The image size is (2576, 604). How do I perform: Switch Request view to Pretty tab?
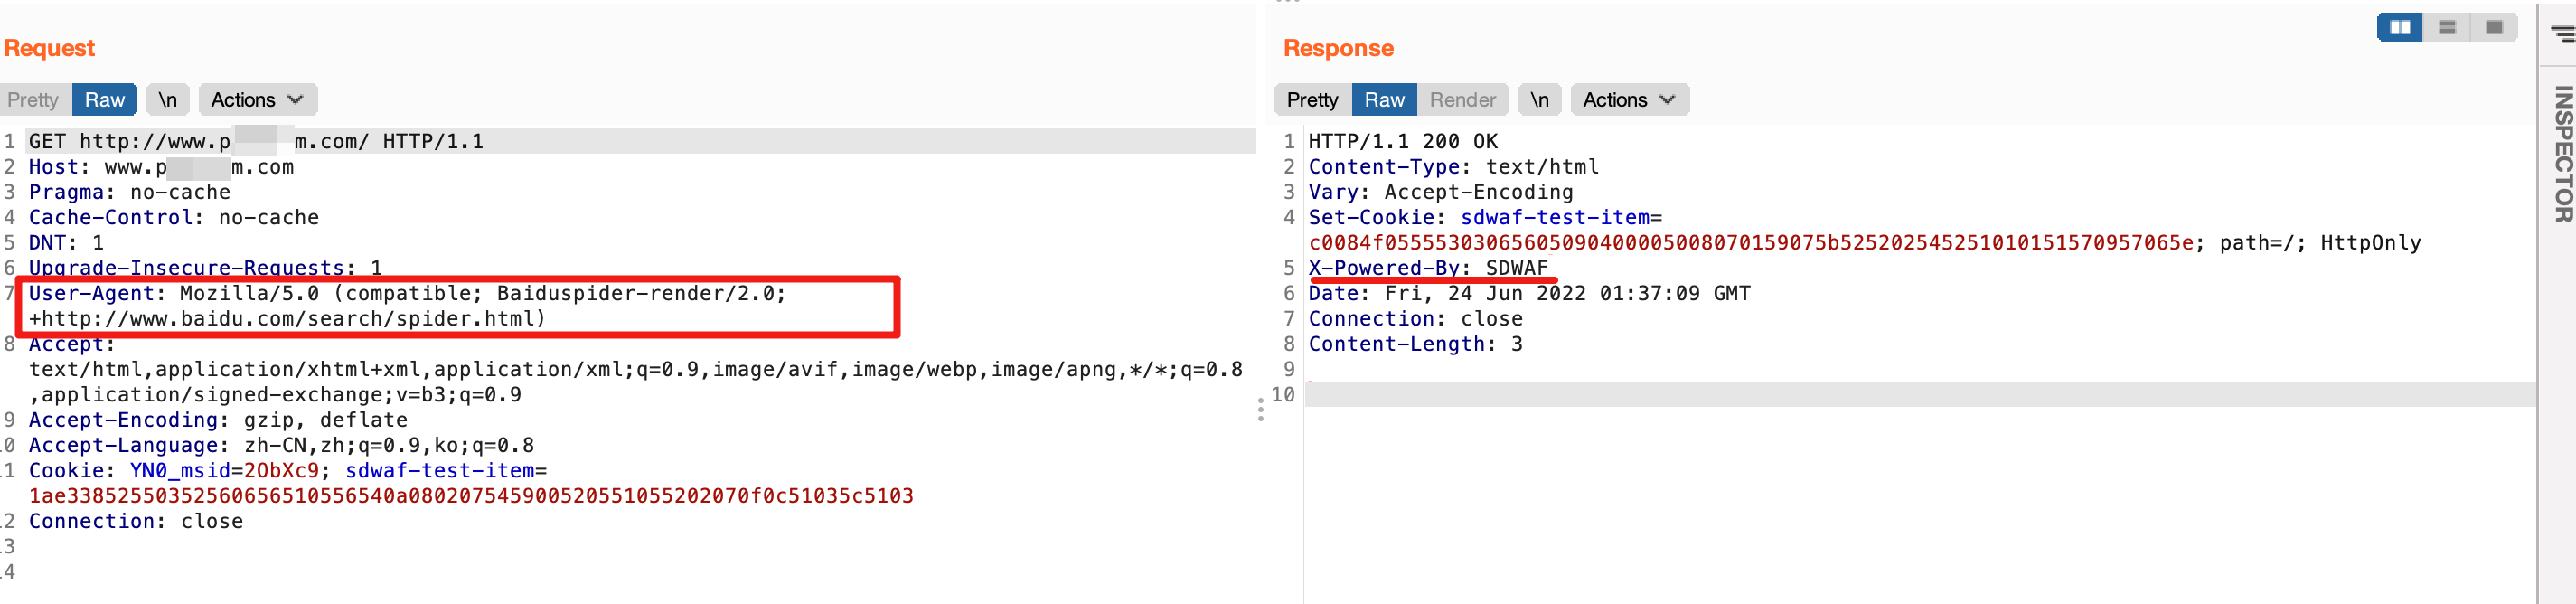click(x=33, y=100)
